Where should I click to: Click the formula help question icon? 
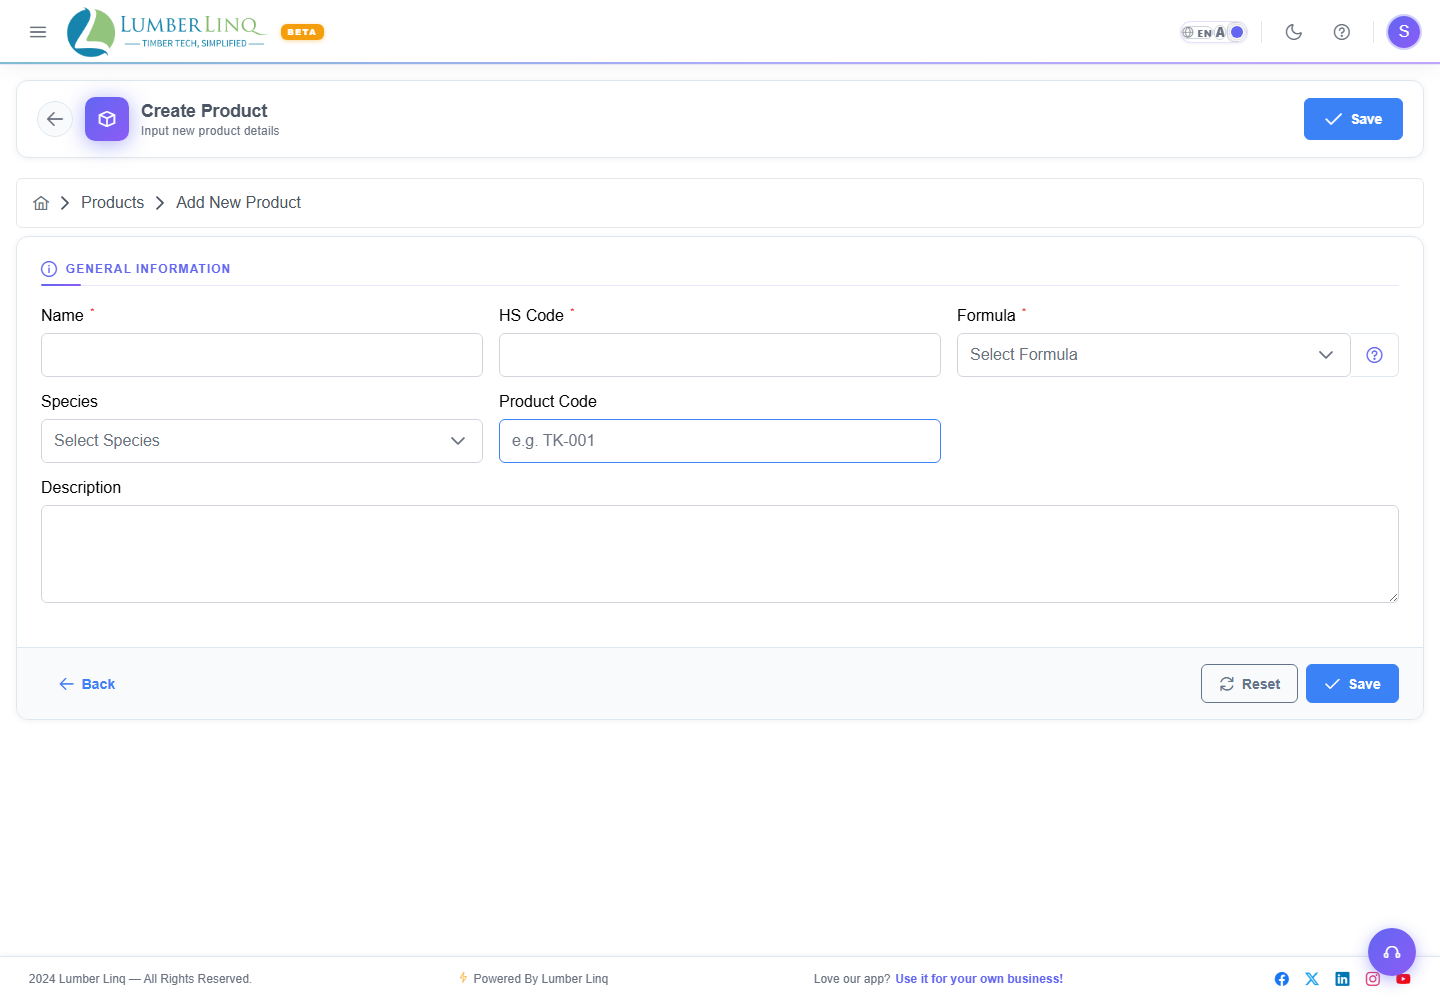1375,355
